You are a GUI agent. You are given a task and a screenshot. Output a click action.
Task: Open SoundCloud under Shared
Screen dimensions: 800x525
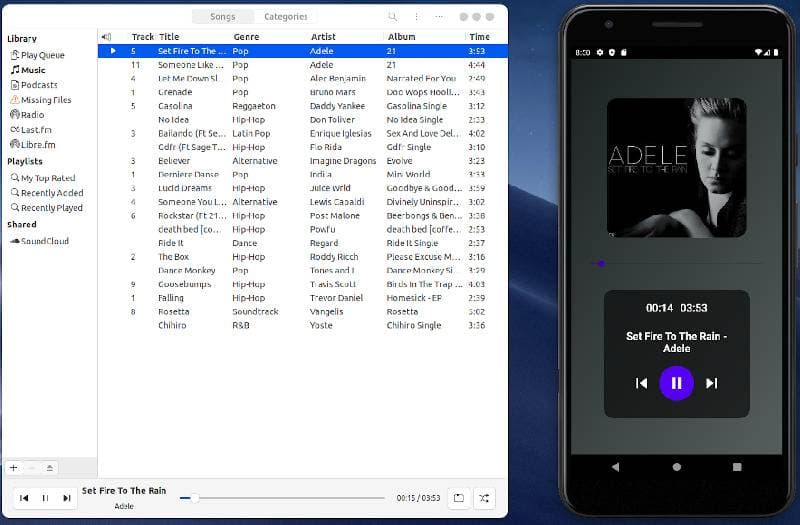click(39, 241)
